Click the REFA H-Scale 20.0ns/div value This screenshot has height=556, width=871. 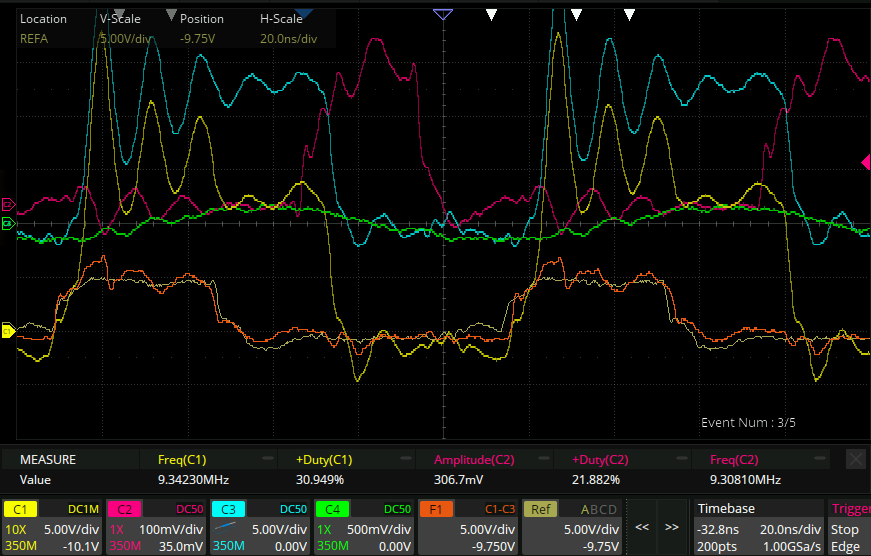(288, 39)
